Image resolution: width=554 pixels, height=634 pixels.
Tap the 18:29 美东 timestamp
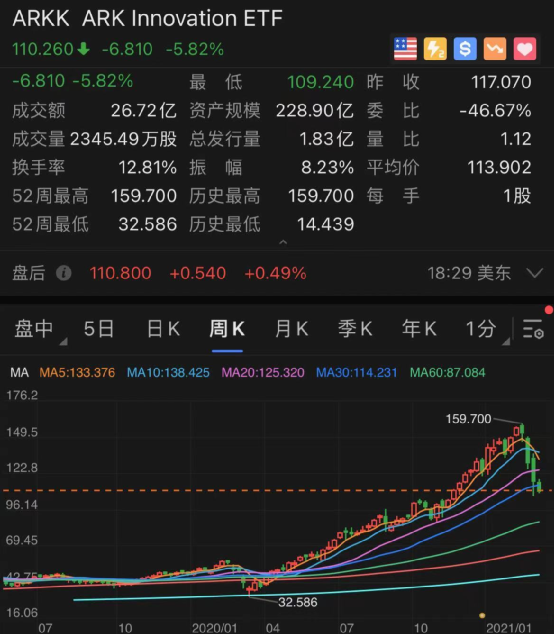(x=469, y=273)
